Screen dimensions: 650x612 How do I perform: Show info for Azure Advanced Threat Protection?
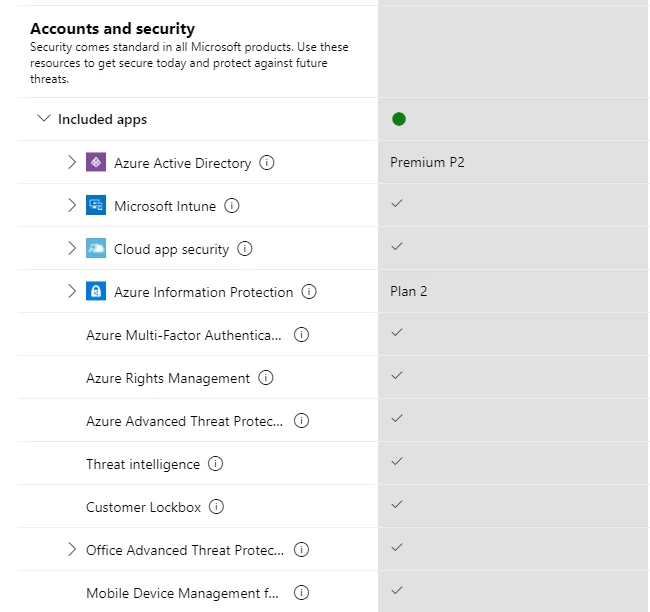click(301, 421)
